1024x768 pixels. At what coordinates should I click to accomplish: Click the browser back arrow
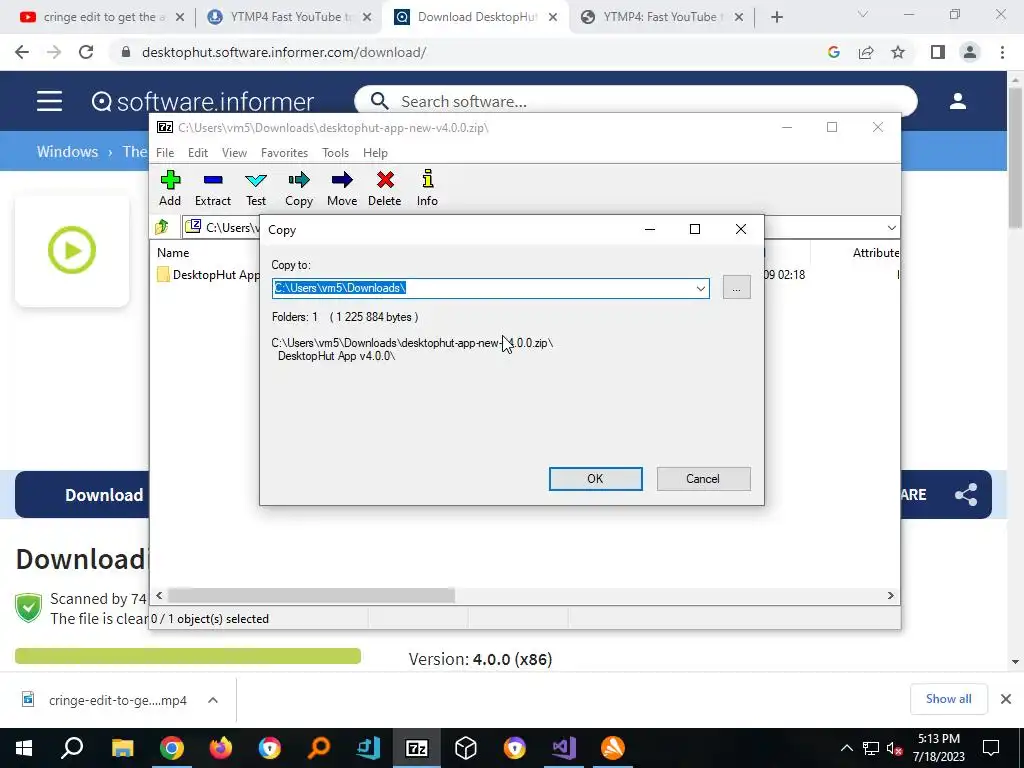(x=22, y=52)
